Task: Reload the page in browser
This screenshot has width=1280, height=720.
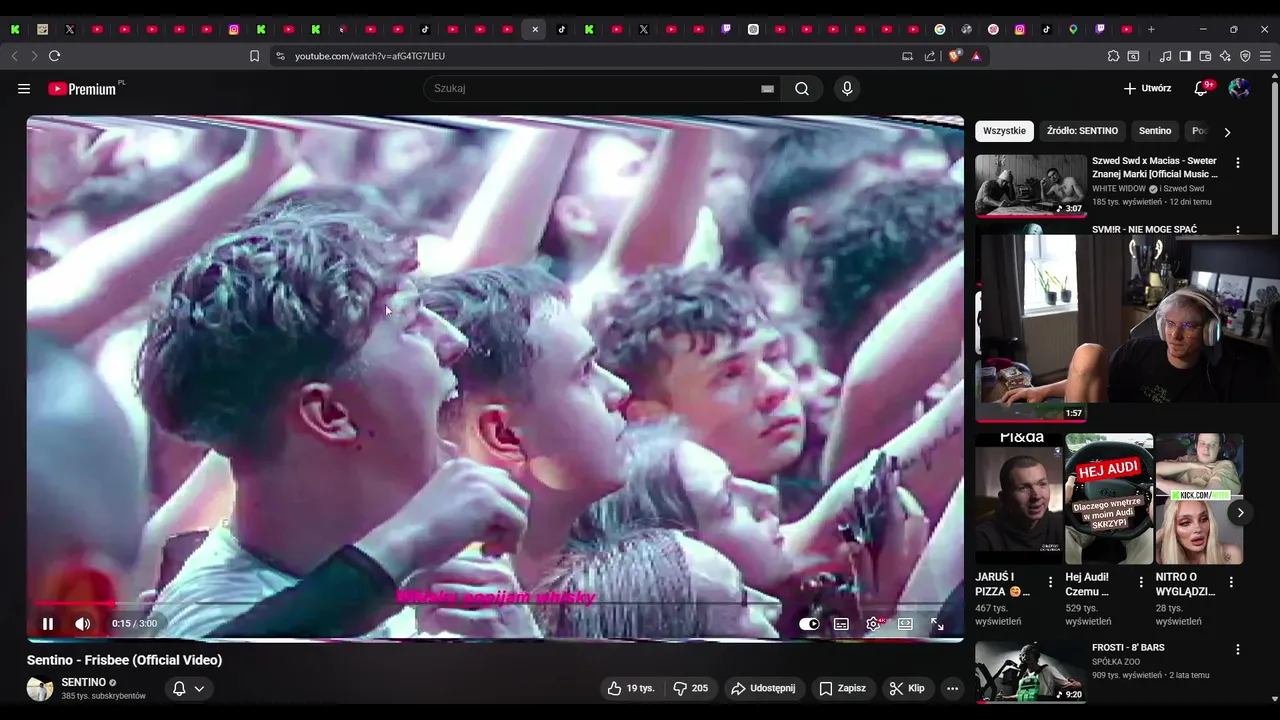Action: 54,56
